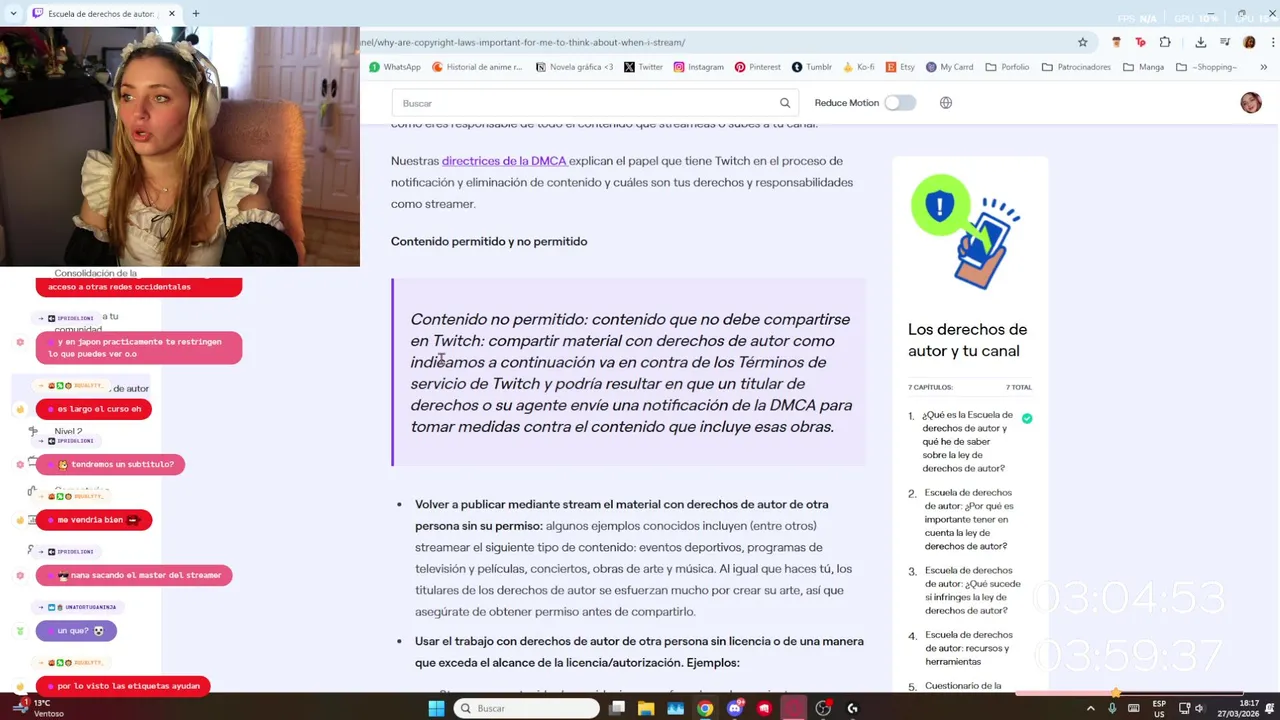The height and width of the screenshot is (720, 1280).
Task: Click the shield and phone illustration
Action: (966, 232)
